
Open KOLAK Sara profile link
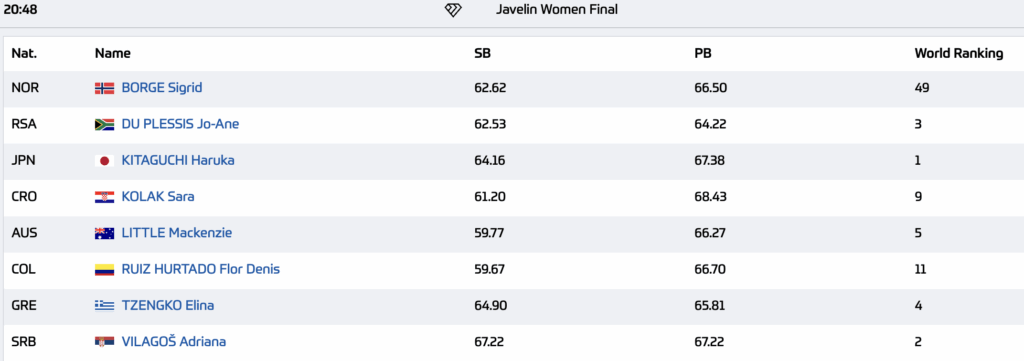point(158,196)
